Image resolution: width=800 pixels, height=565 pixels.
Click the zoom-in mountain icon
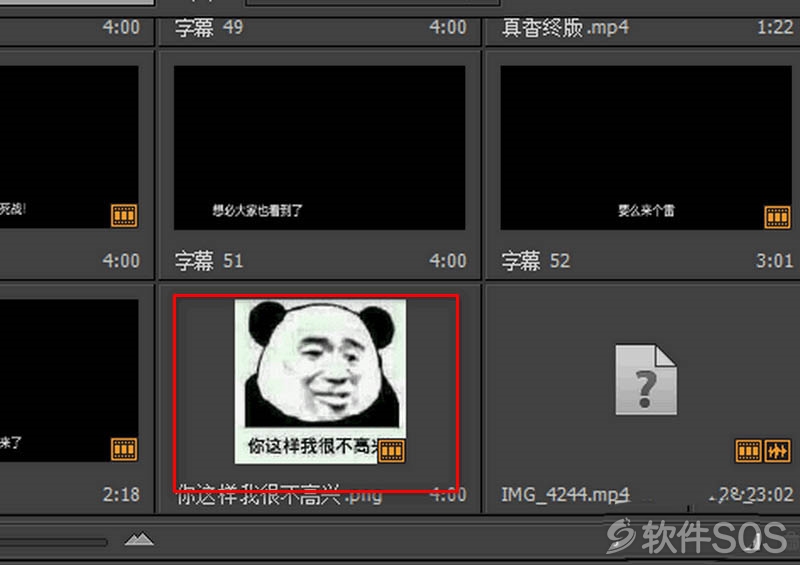pos(139,539)
